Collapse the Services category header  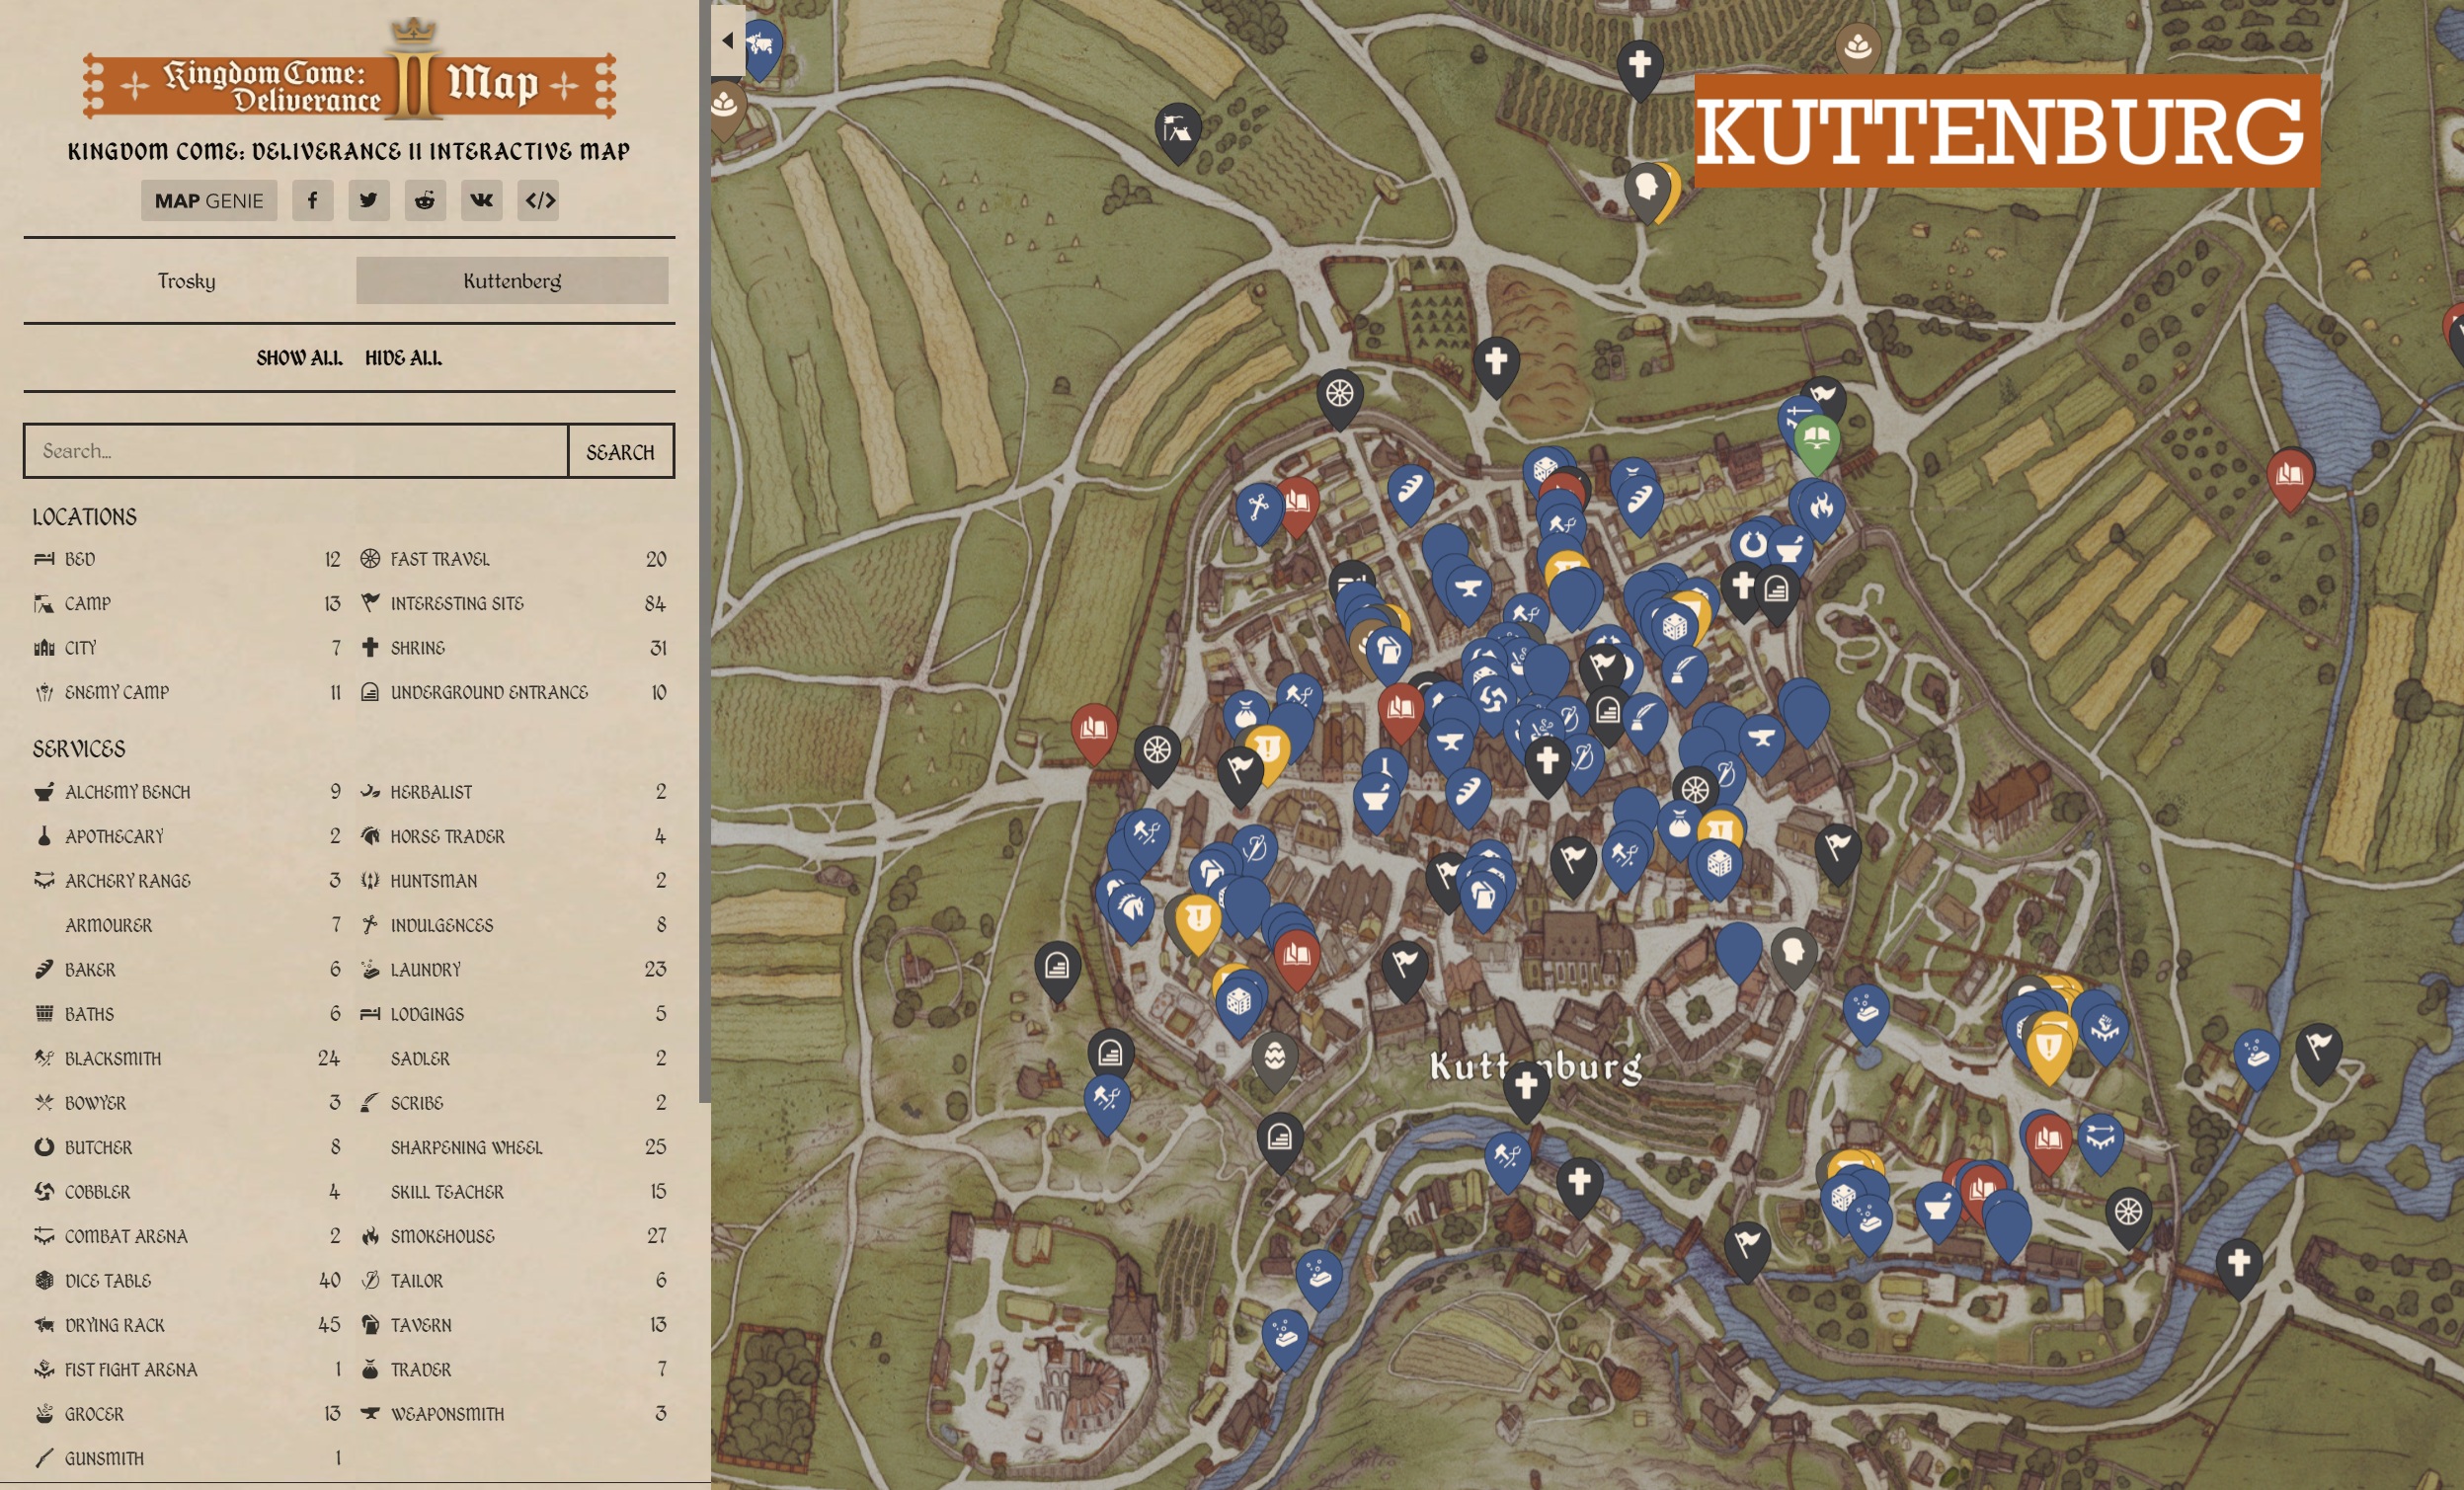[79, 749]
